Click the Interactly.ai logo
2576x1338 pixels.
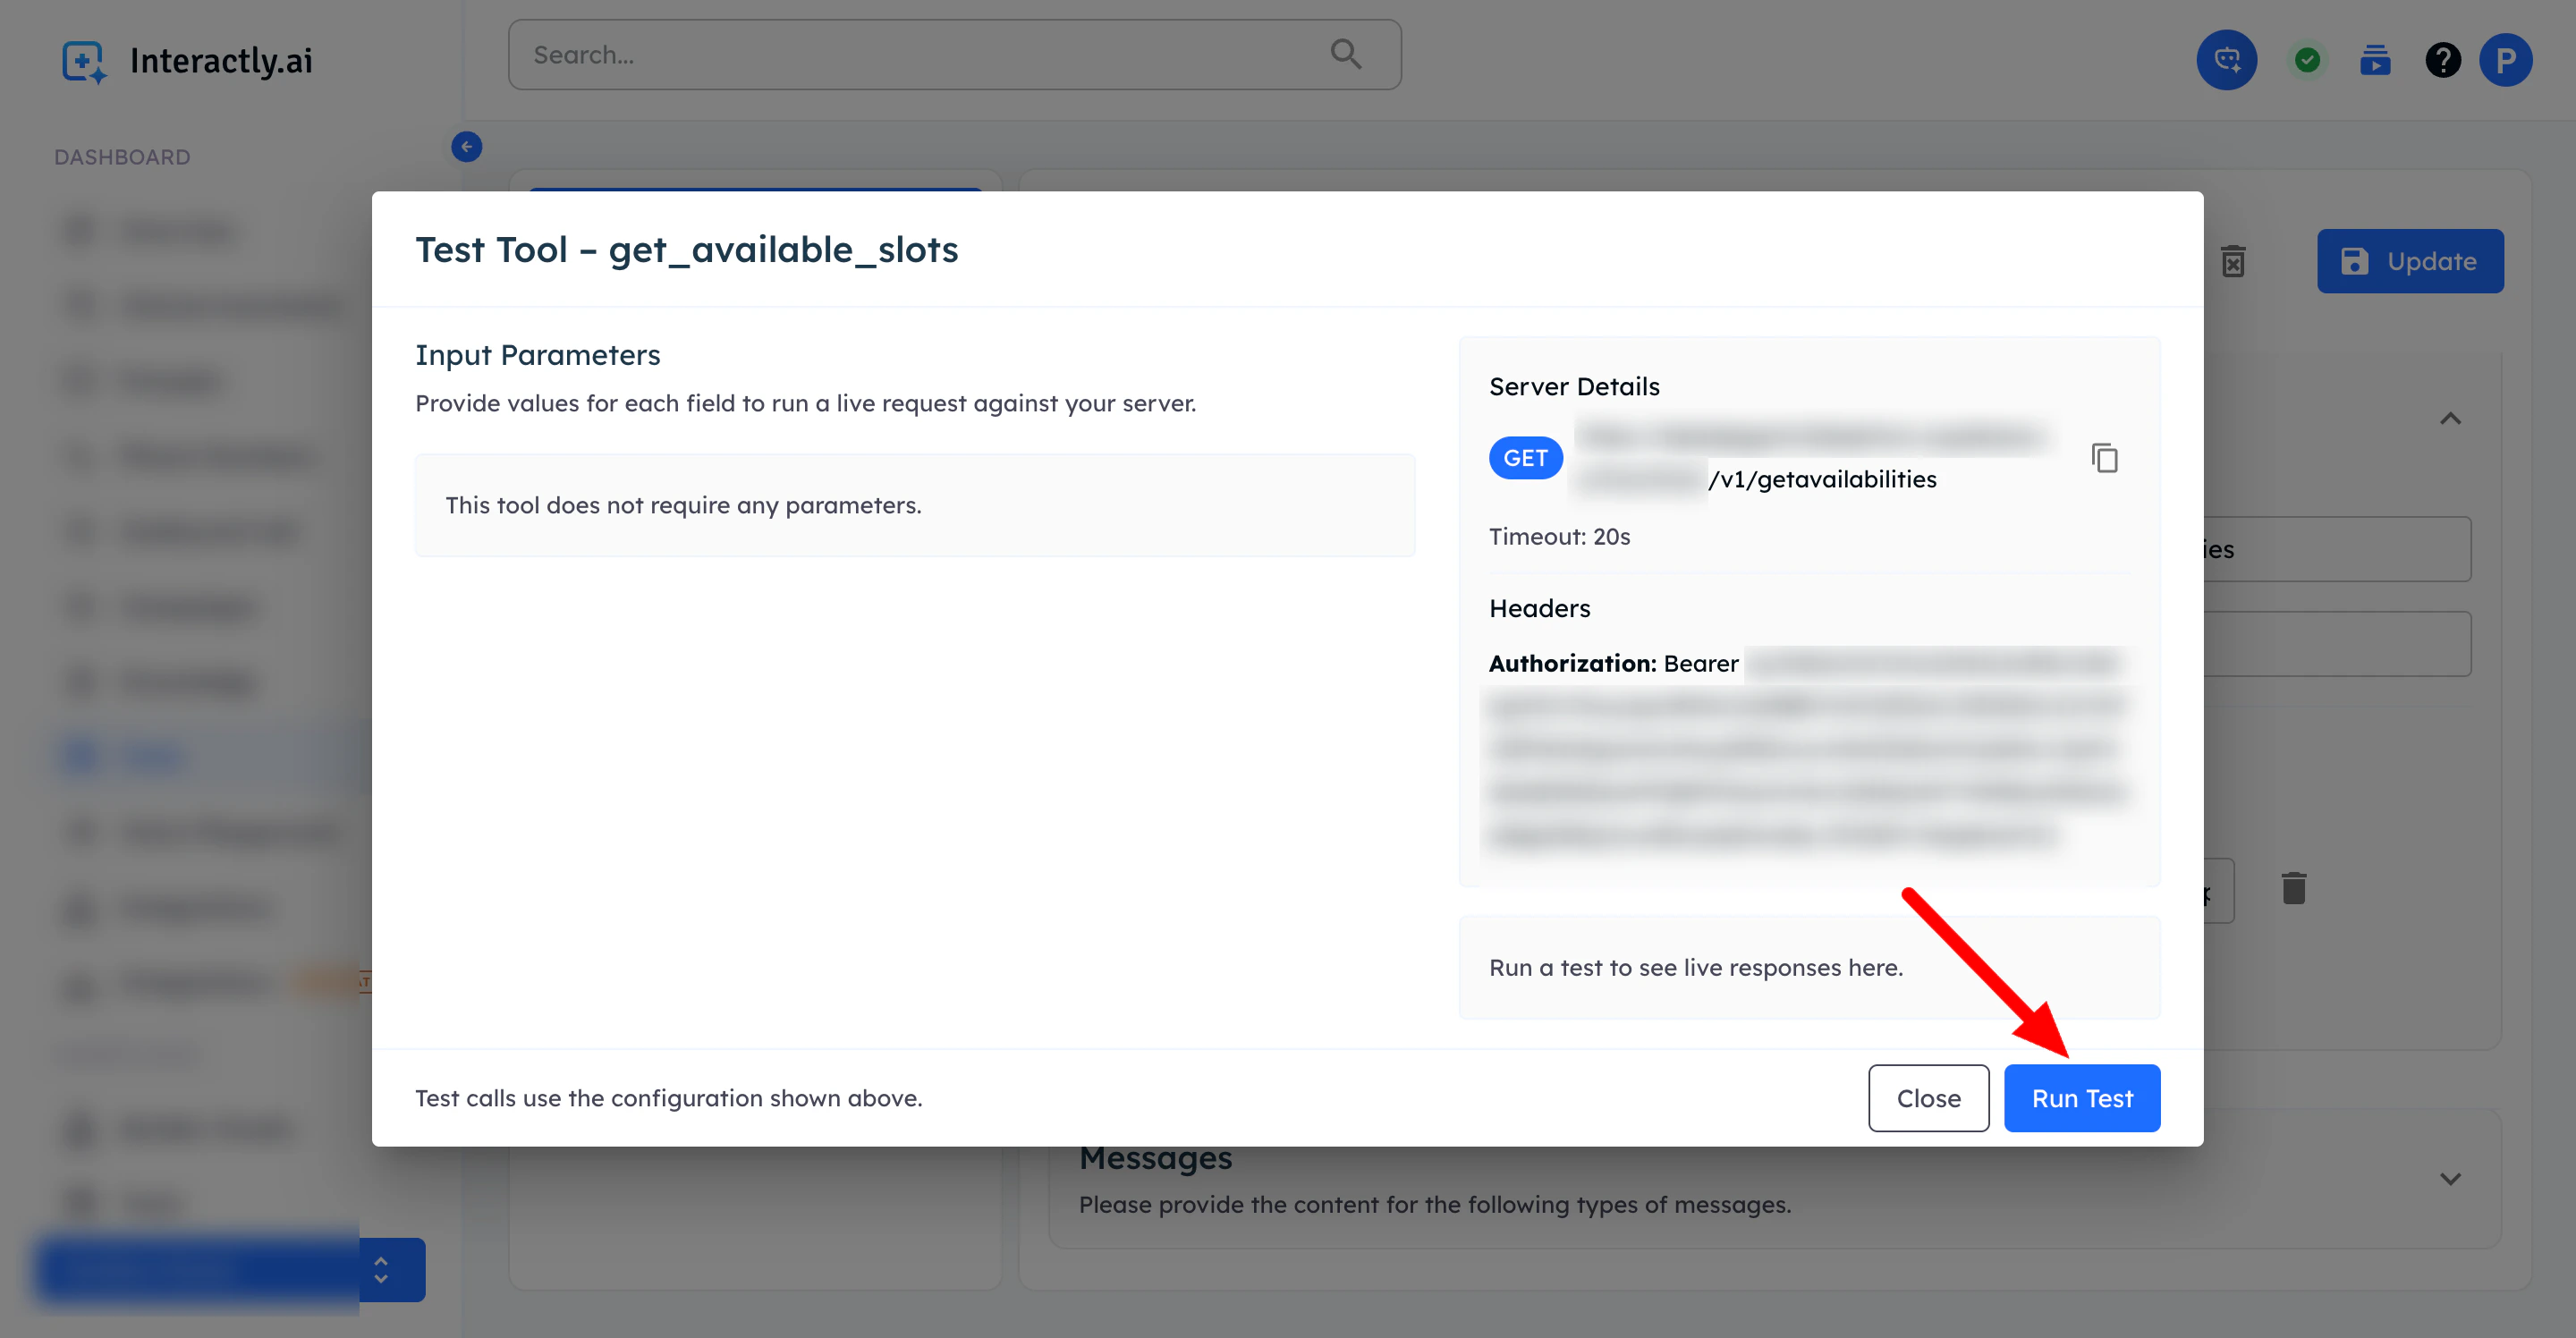pyautogui.click(x=187, y=60)
